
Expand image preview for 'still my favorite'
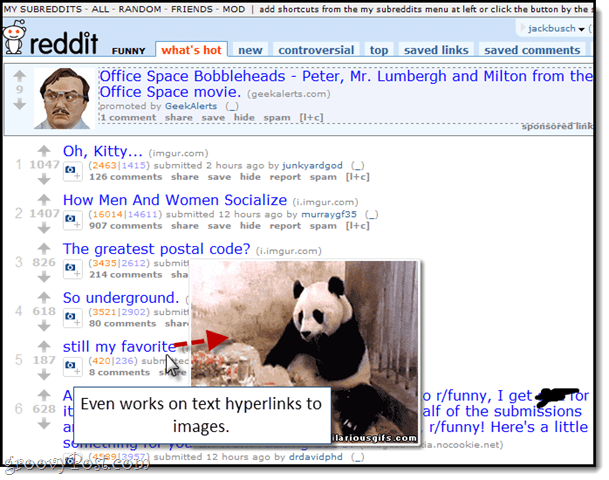point(73,367)
